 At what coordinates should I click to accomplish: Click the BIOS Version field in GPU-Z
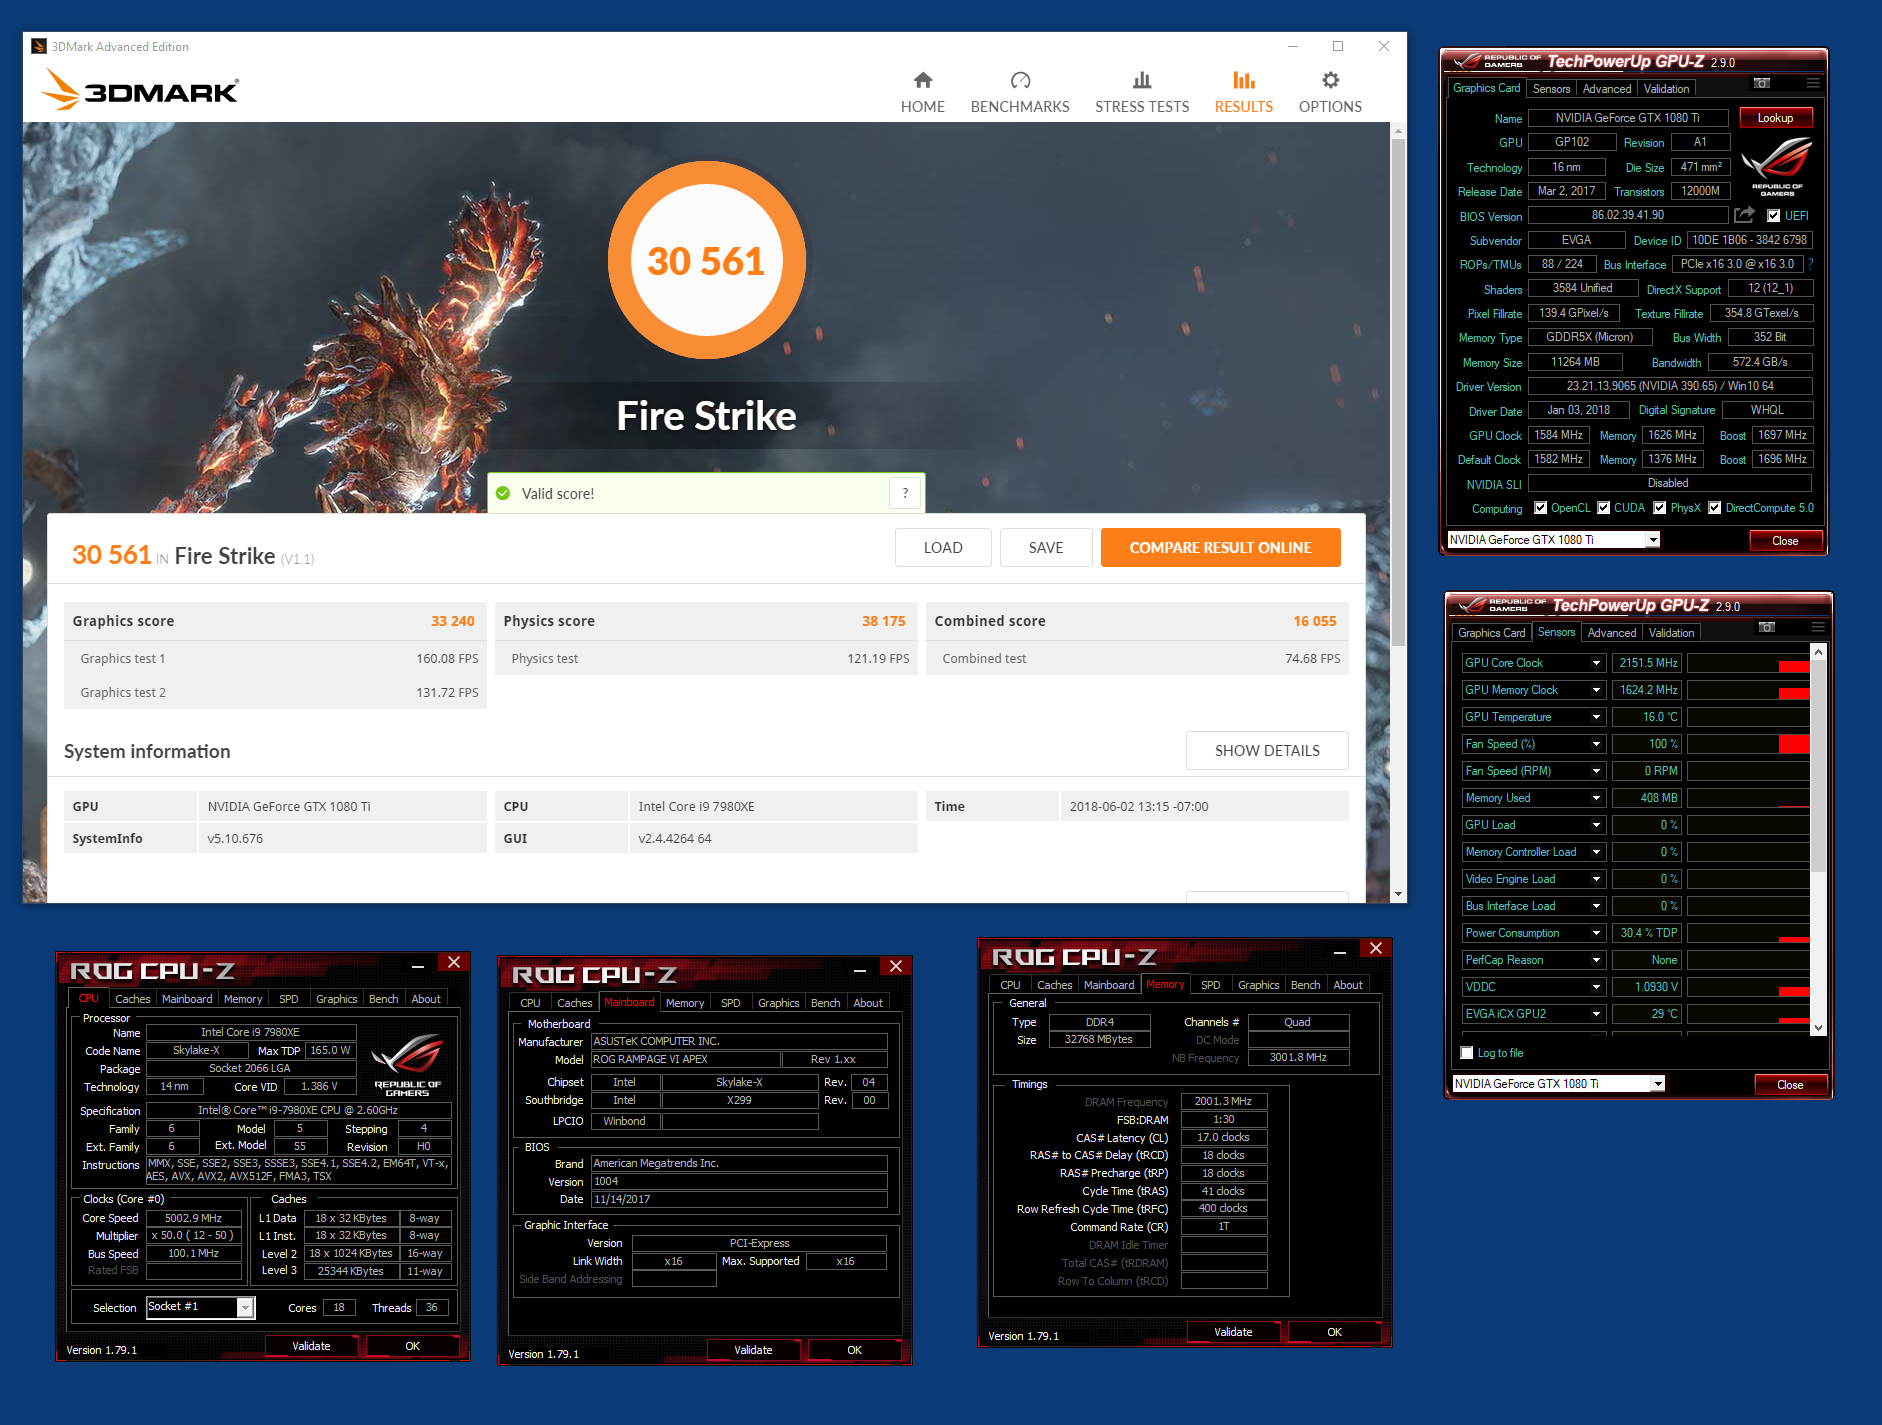point(1627,215)
